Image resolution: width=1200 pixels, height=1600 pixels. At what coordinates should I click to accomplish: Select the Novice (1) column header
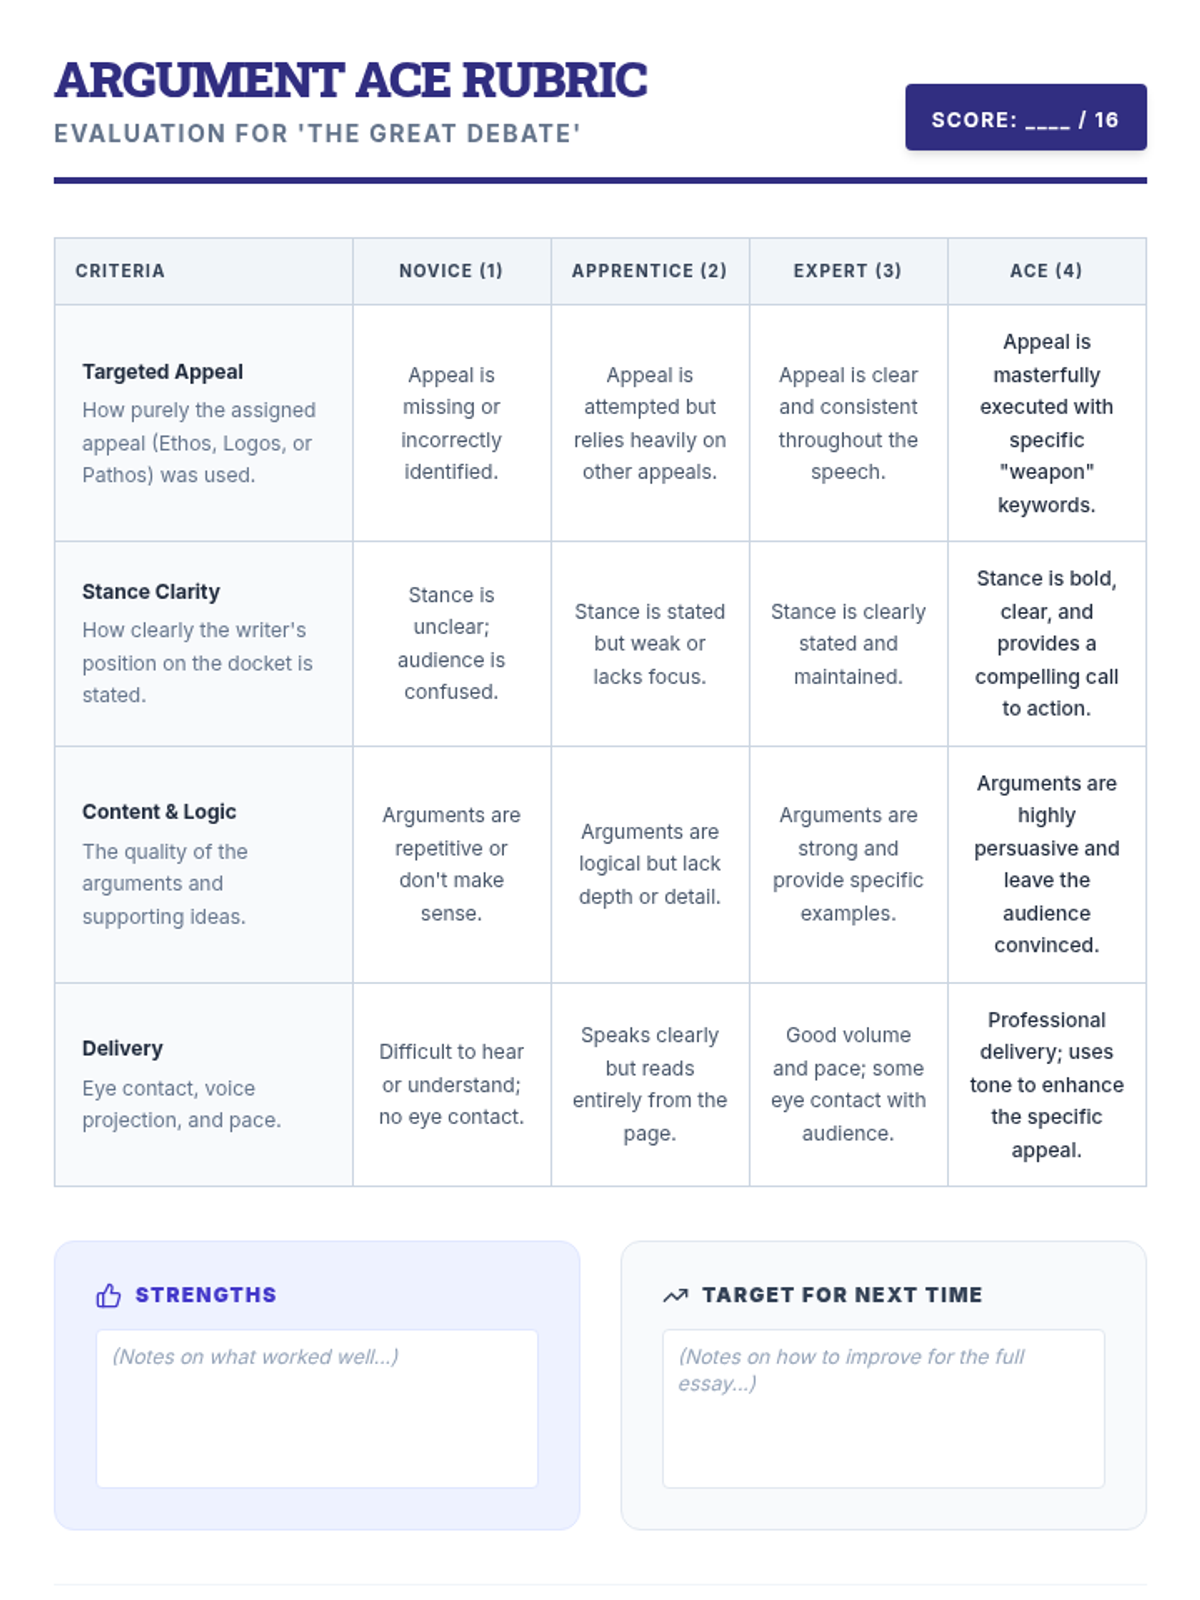coord(451,271)
